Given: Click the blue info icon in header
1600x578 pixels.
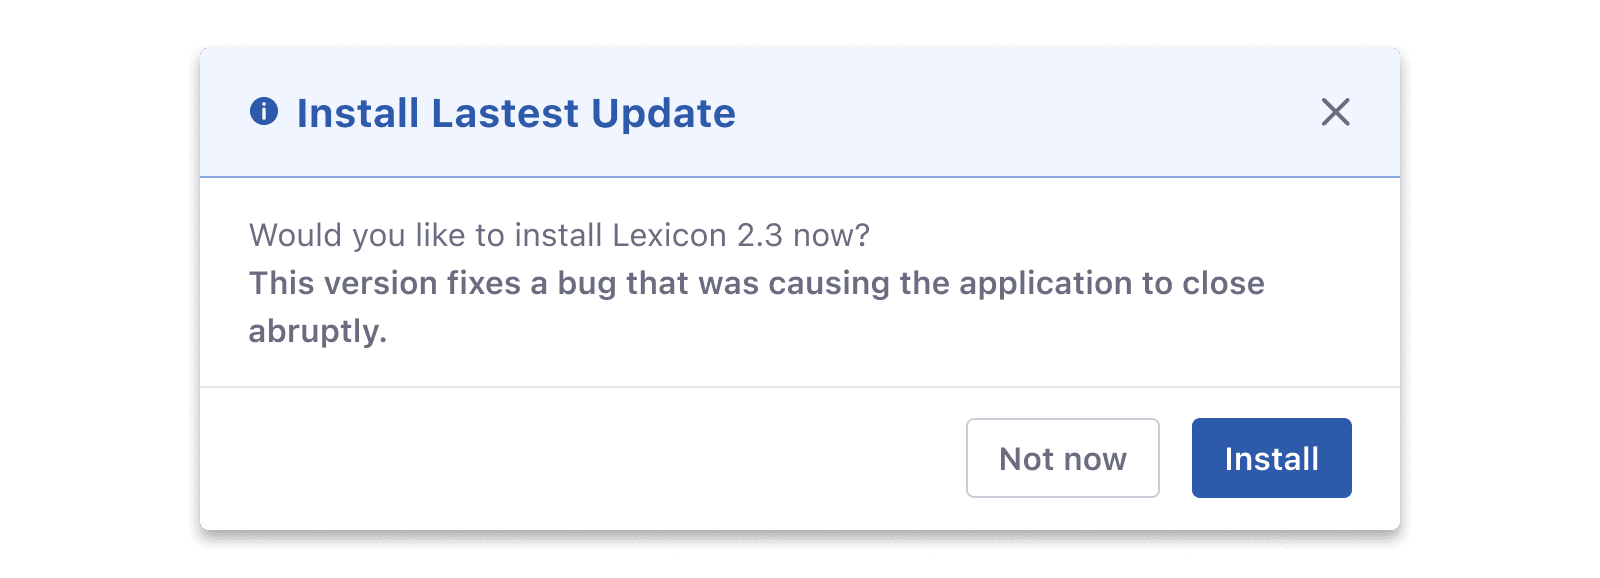Looking at the screenshot, I should (x=264, y=111).
